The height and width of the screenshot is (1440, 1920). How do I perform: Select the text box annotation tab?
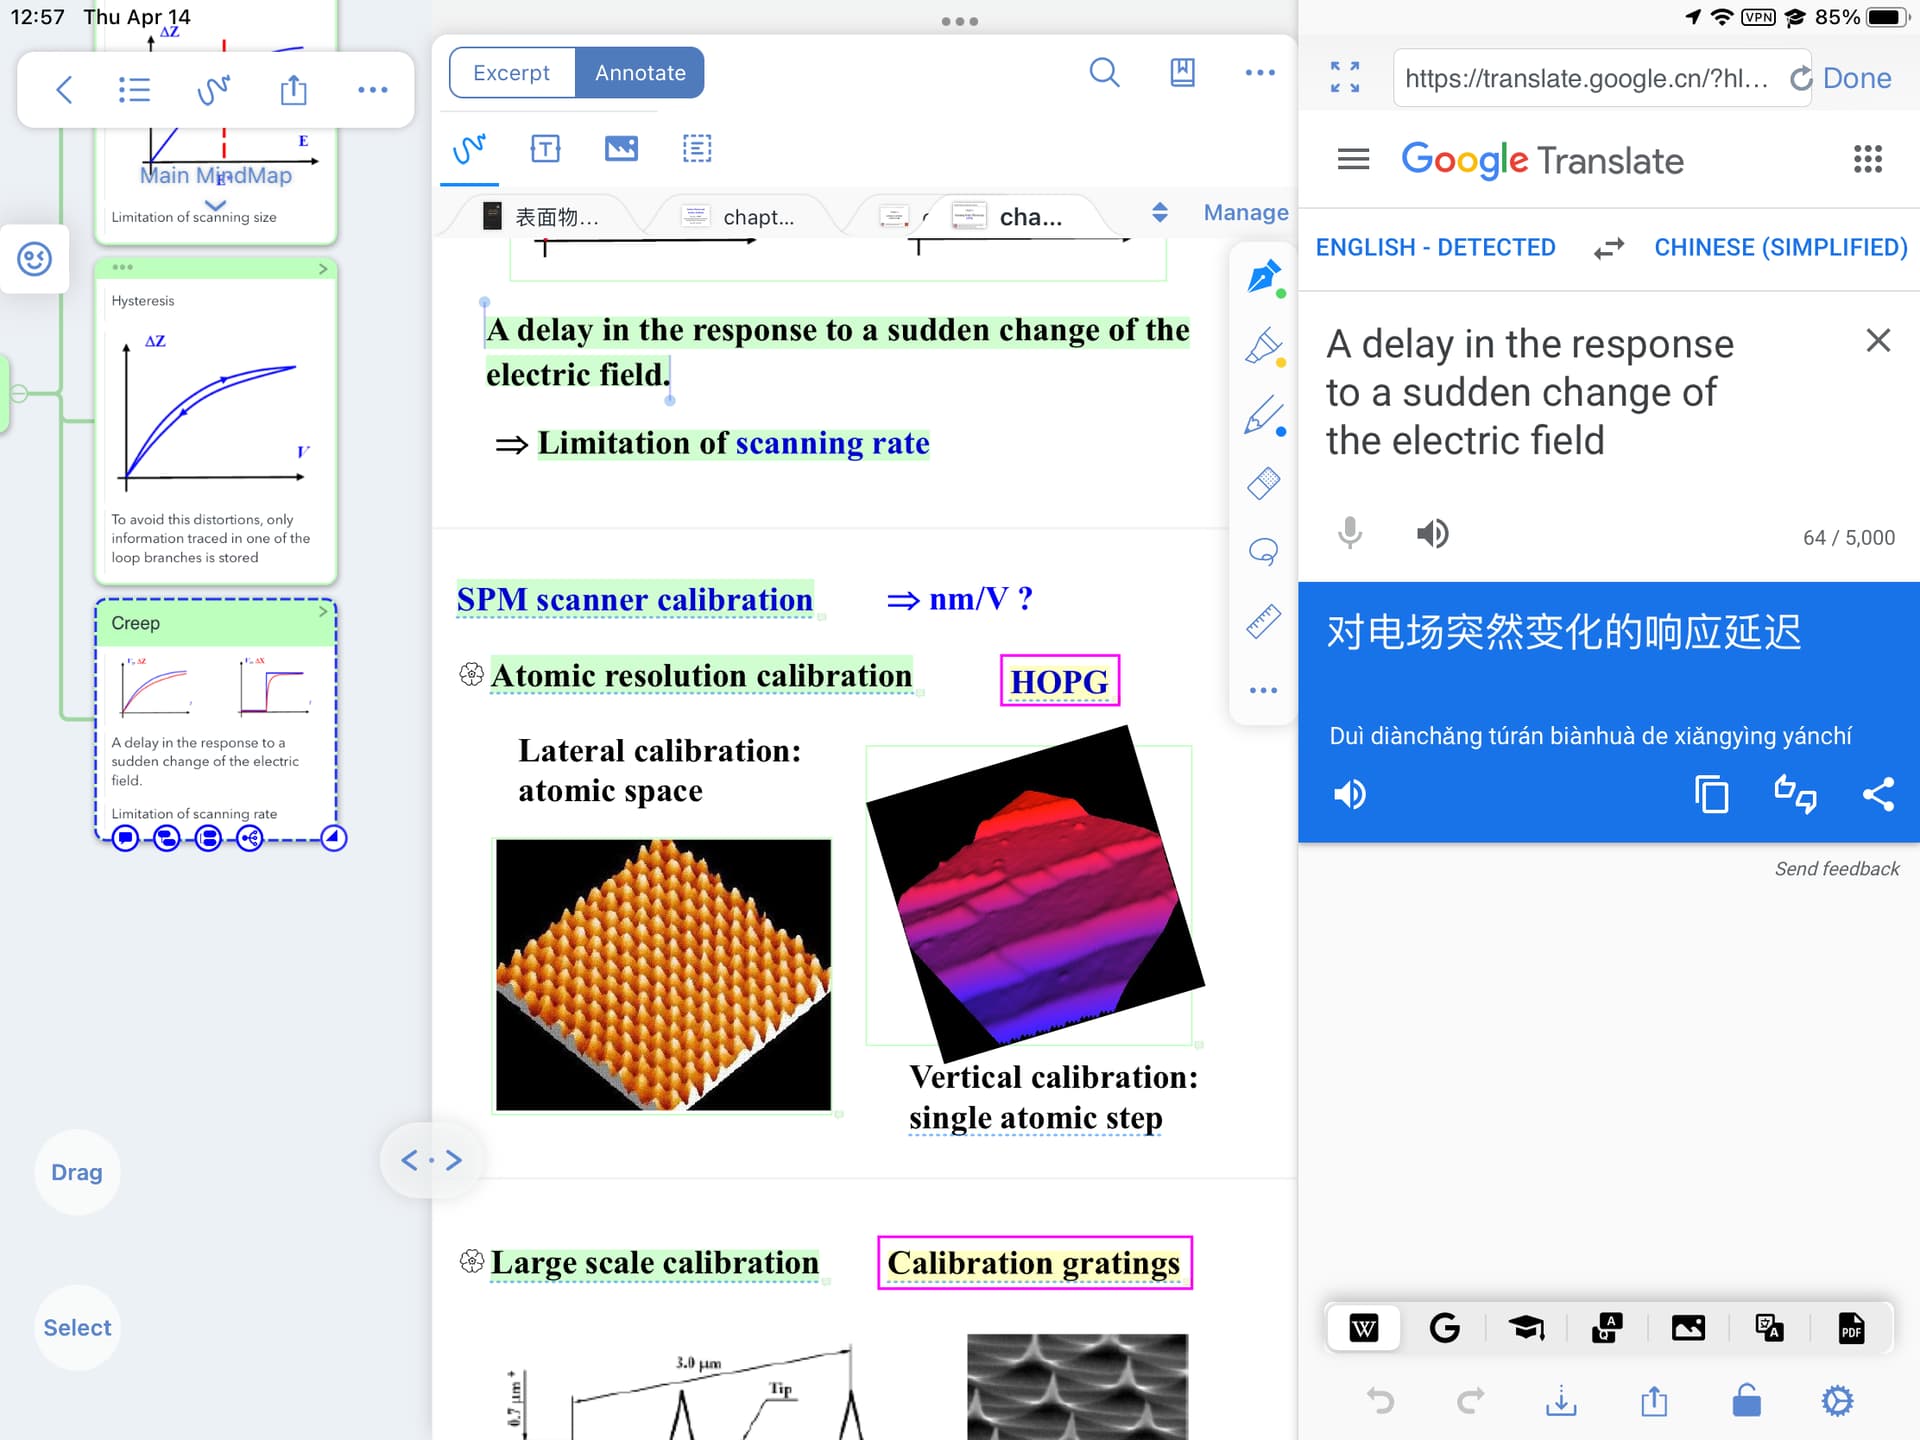click(545, 149)
